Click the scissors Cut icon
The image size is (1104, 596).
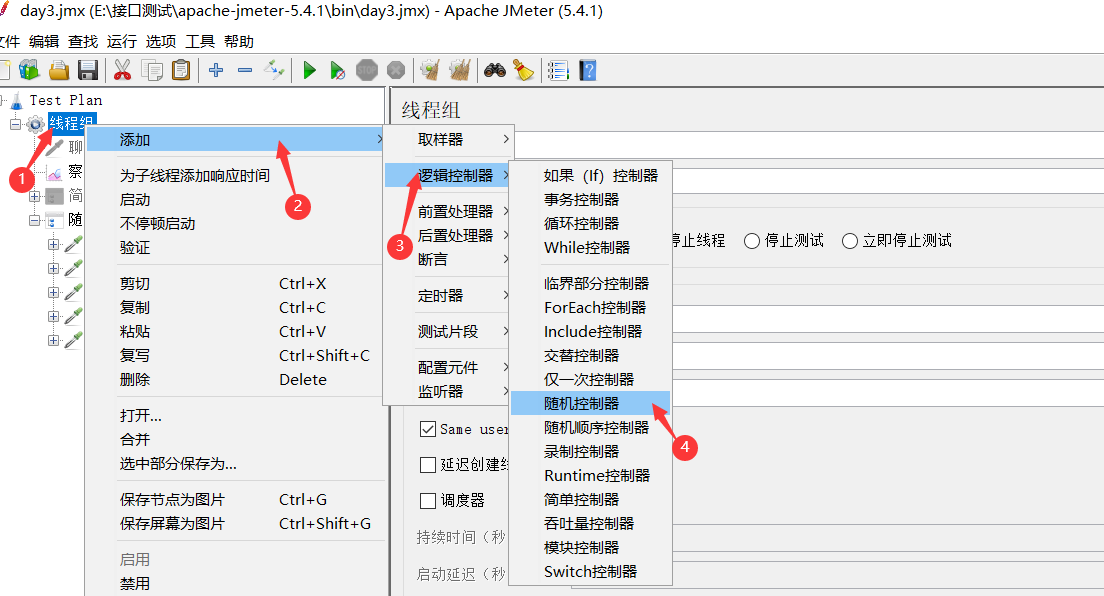pos(123,70)
